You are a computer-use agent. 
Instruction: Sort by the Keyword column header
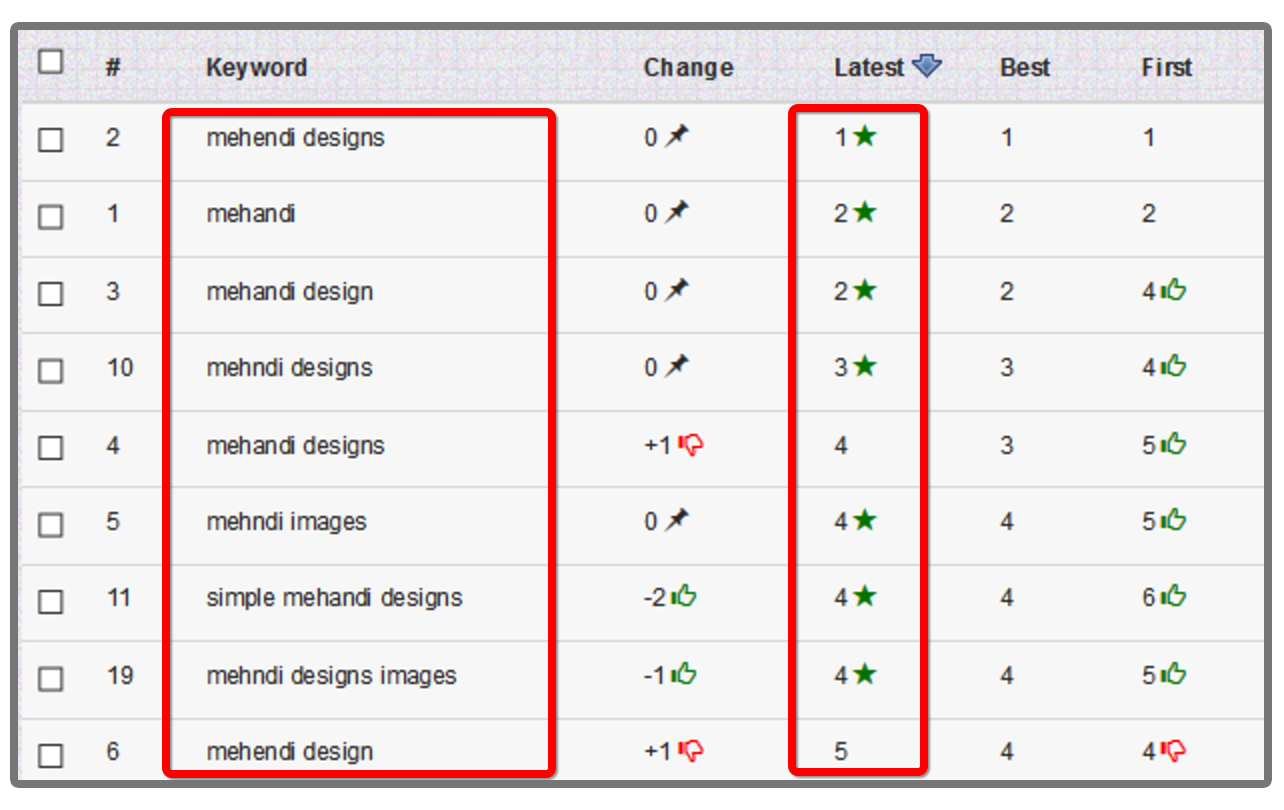[256, 68]
